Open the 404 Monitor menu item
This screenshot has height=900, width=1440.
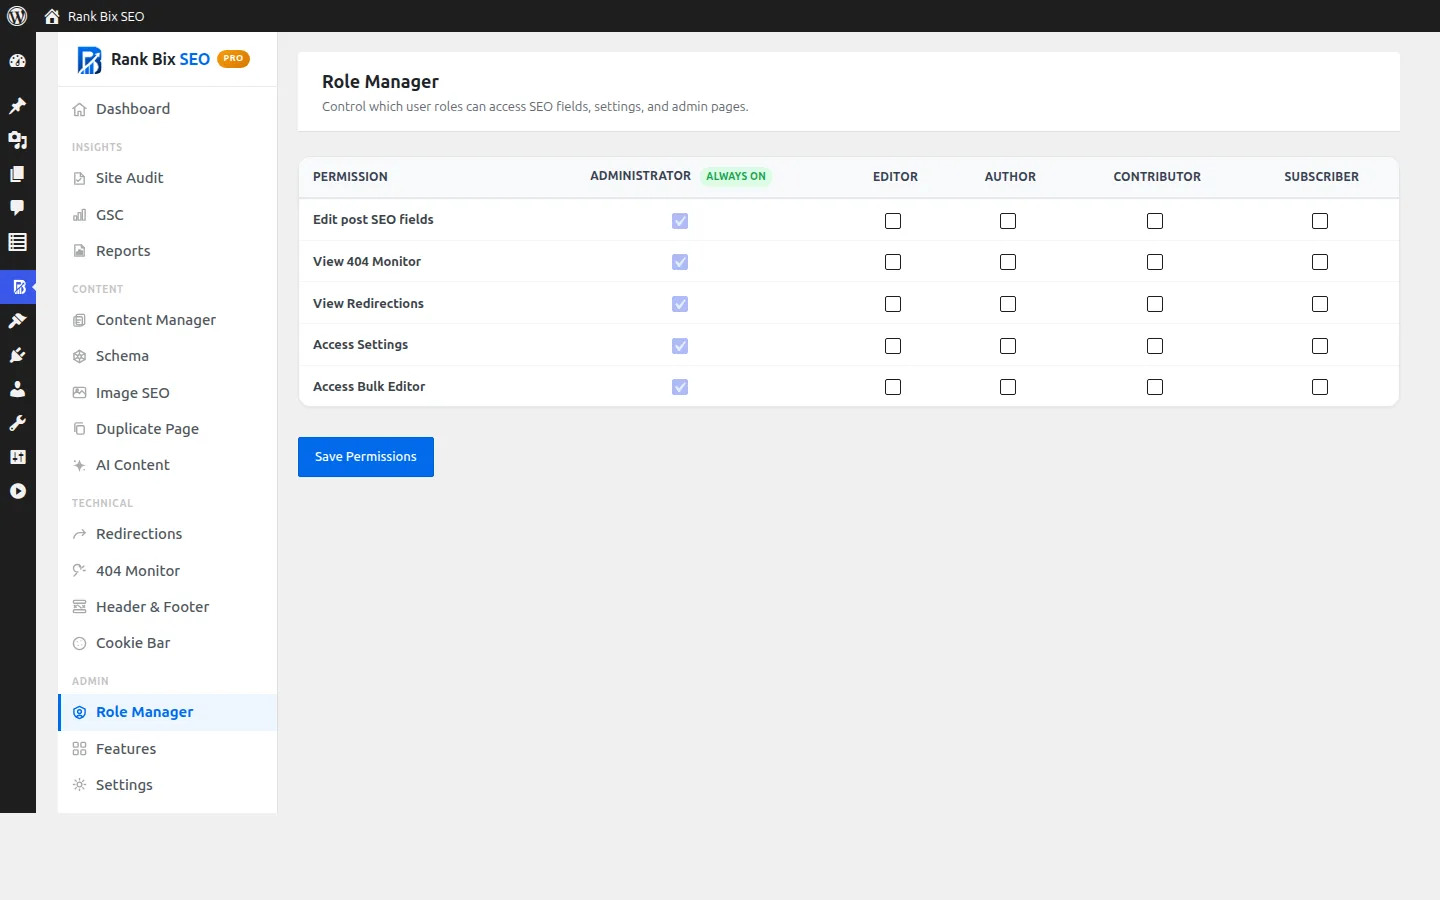[167, 571]
